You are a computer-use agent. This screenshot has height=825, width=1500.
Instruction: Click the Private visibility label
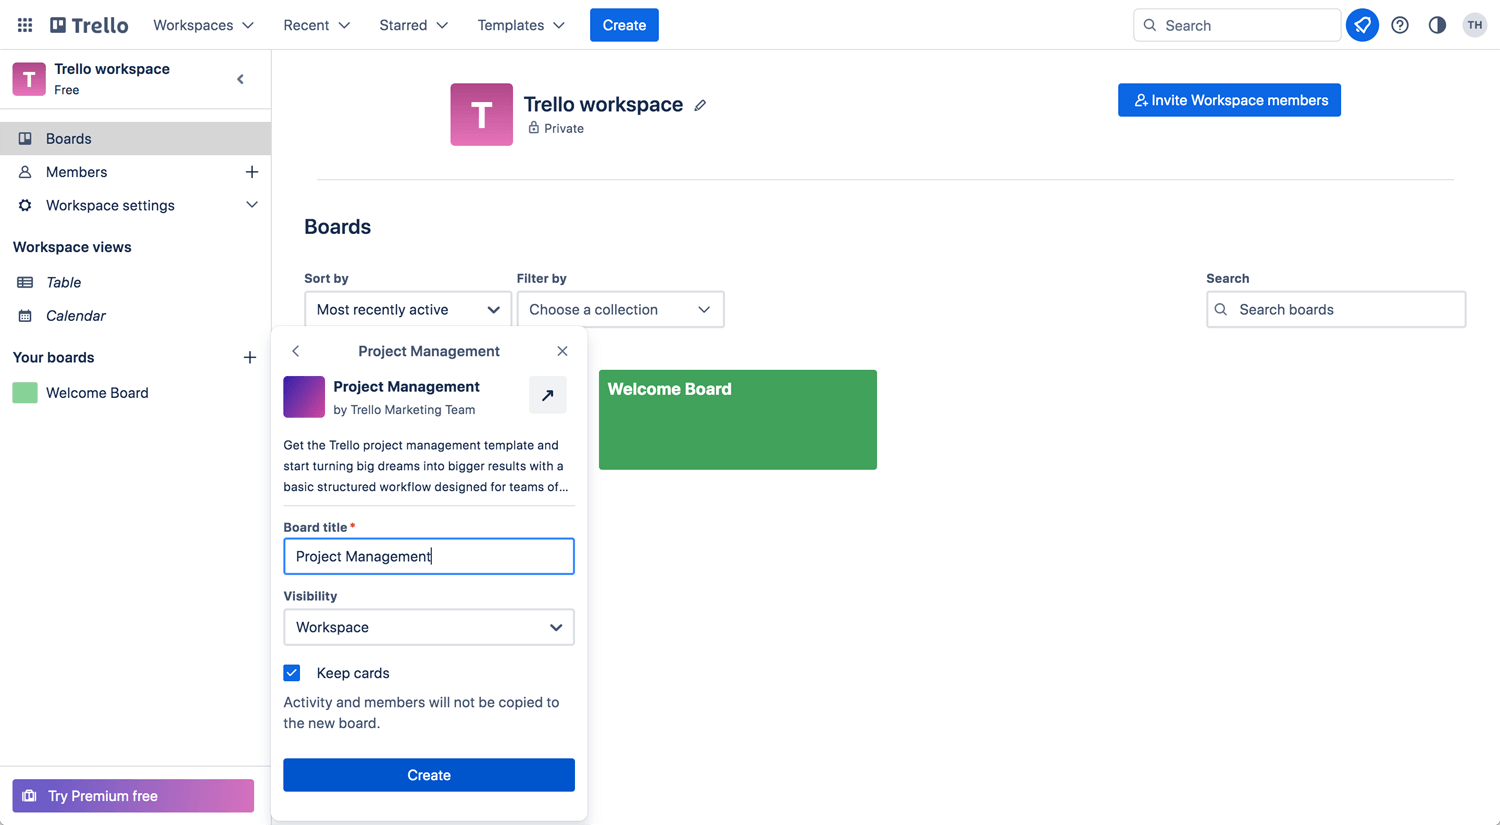pos(555,128)
